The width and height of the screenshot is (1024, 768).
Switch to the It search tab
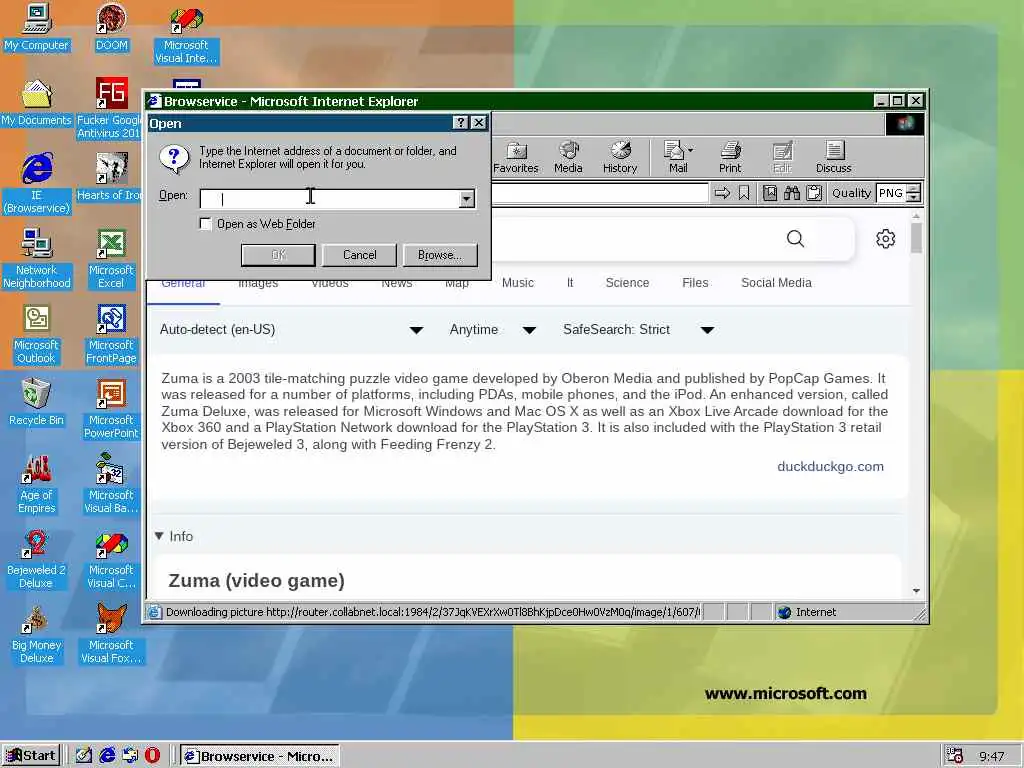pos(570,283)
